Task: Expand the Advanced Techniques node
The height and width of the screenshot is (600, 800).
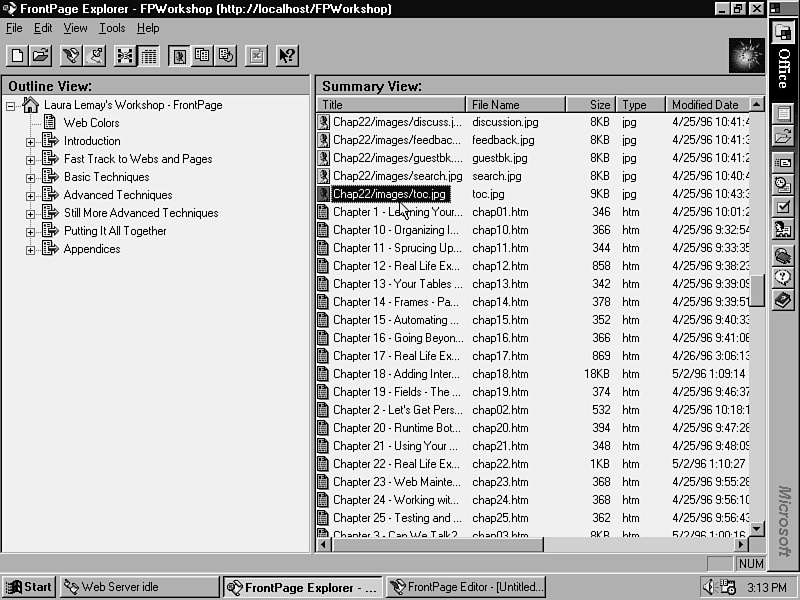Action: [30, 195]
